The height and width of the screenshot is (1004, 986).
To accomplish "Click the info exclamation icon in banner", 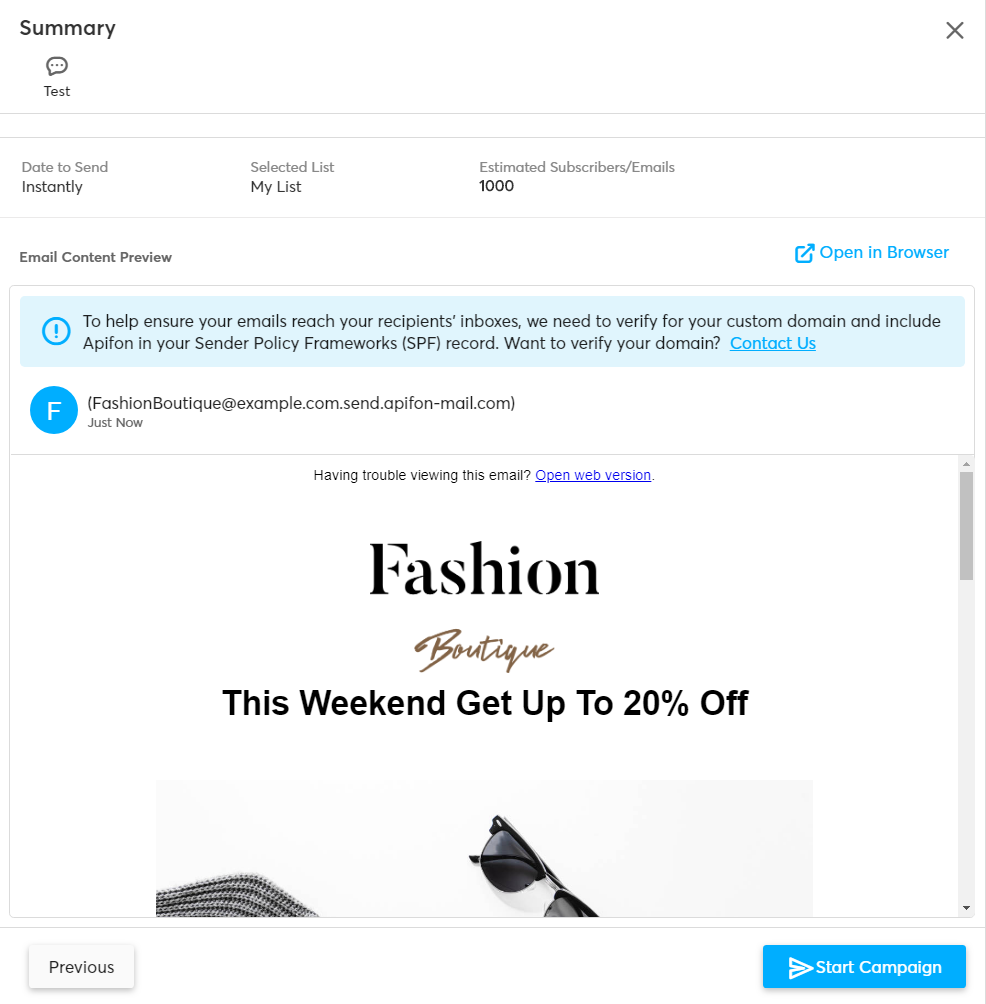I will click(x=55, y=330).
